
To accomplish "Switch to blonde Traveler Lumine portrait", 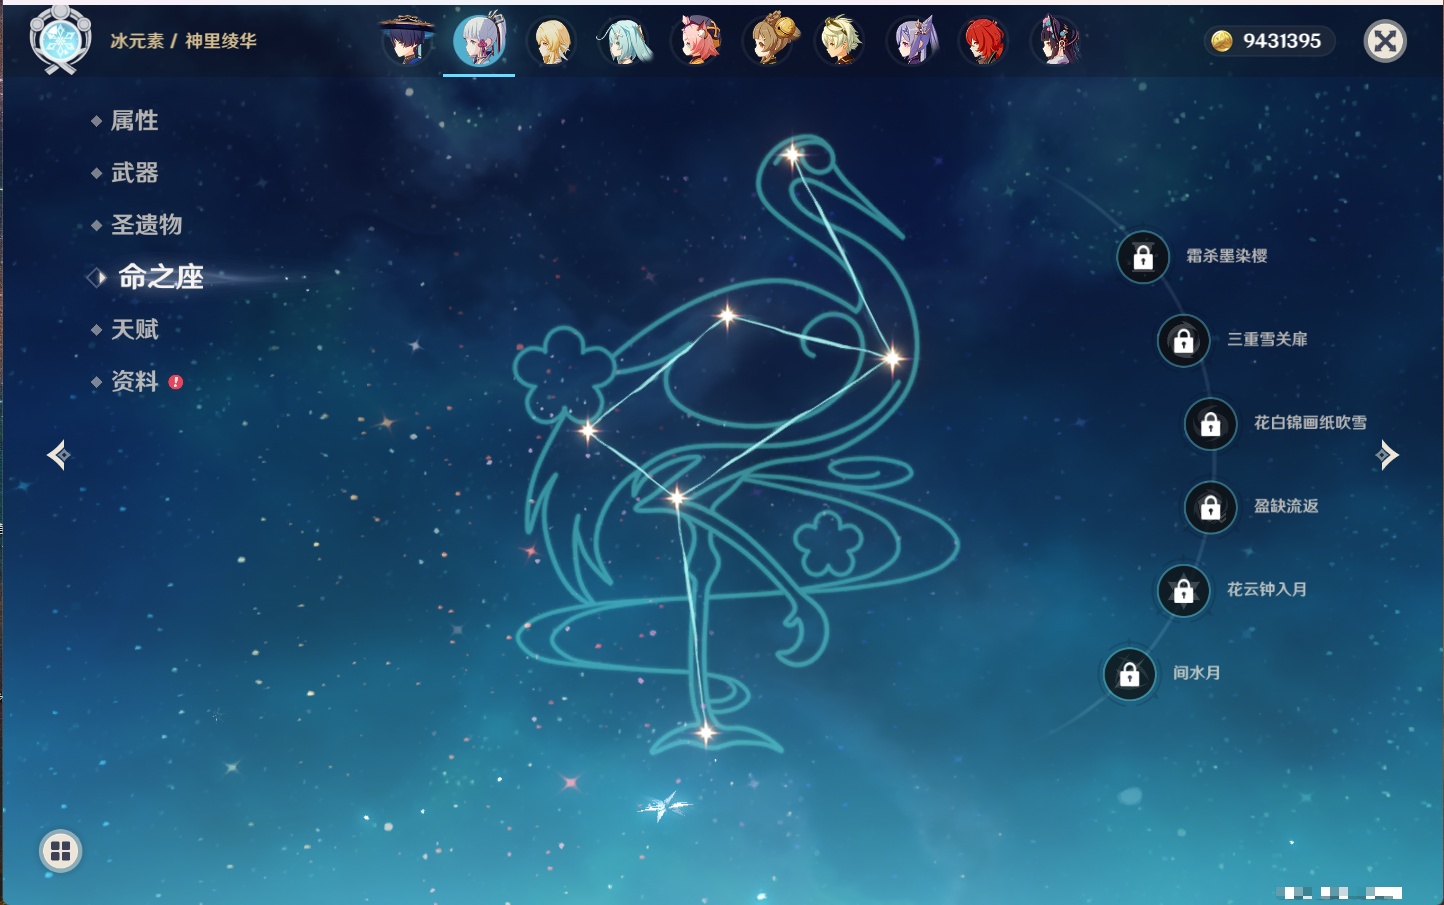I will pyautogui.click(x=551, y=42).
